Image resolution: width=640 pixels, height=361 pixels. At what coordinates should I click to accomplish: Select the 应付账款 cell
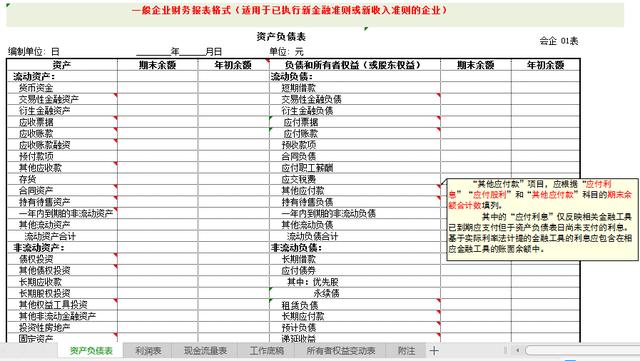[x=355, y=133]
